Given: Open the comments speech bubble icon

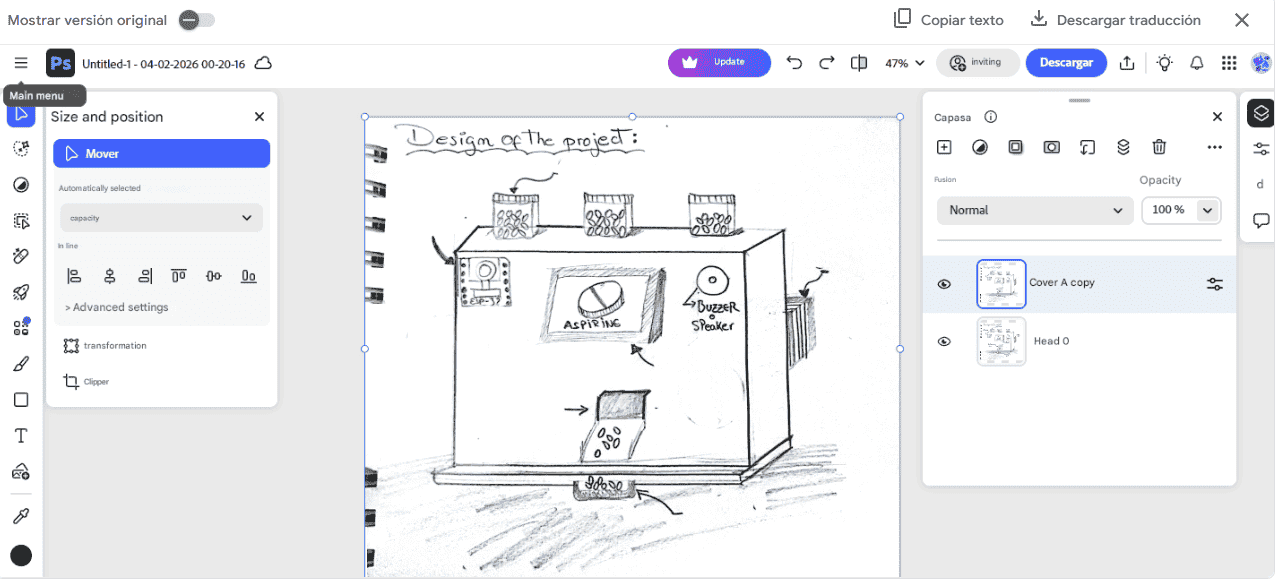Looking at the screenshot, I should (1261, 221).
